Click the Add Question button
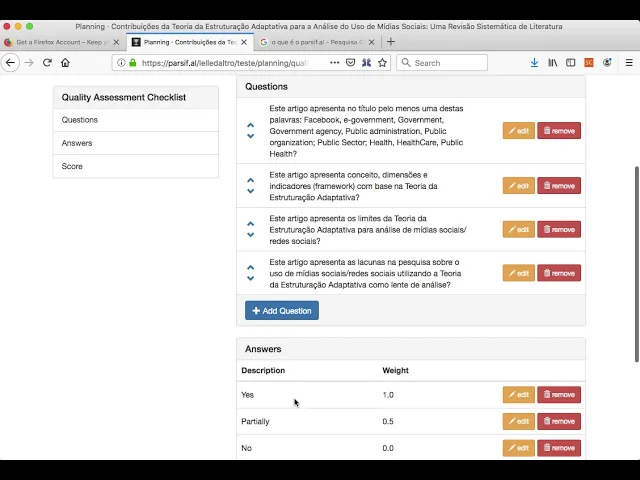Image resolution: width=640 pixels, height=480 pixels. (x=282, y=311)
